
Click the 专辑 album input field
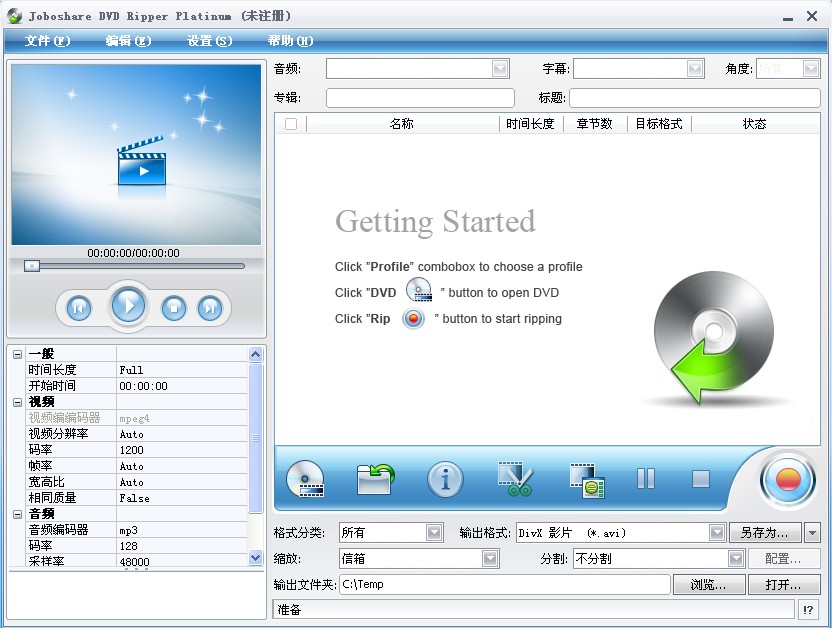[x=420, y=98]
